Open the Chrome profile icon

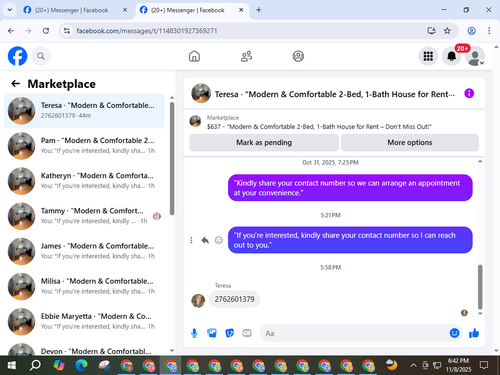471,31
